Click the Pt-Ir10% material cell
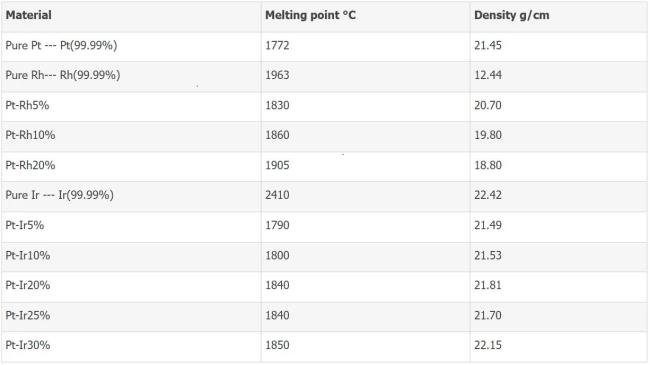This screenshot has height=365, width=650. pyautogui.click(x=131, y=257)
